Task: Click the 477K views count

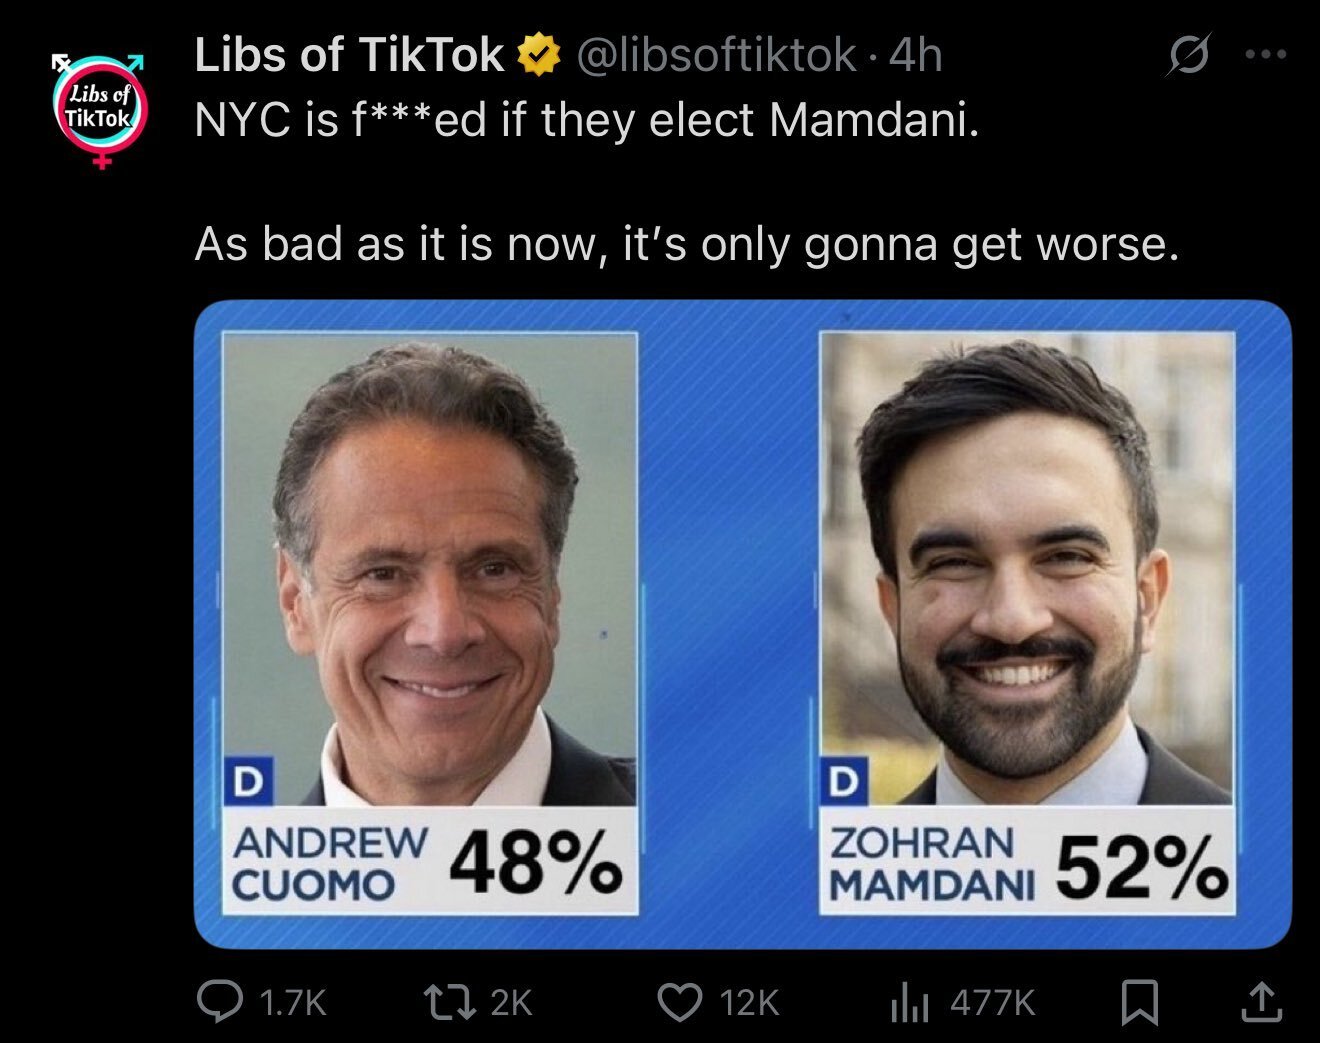Action: (x=992, y=1002)
